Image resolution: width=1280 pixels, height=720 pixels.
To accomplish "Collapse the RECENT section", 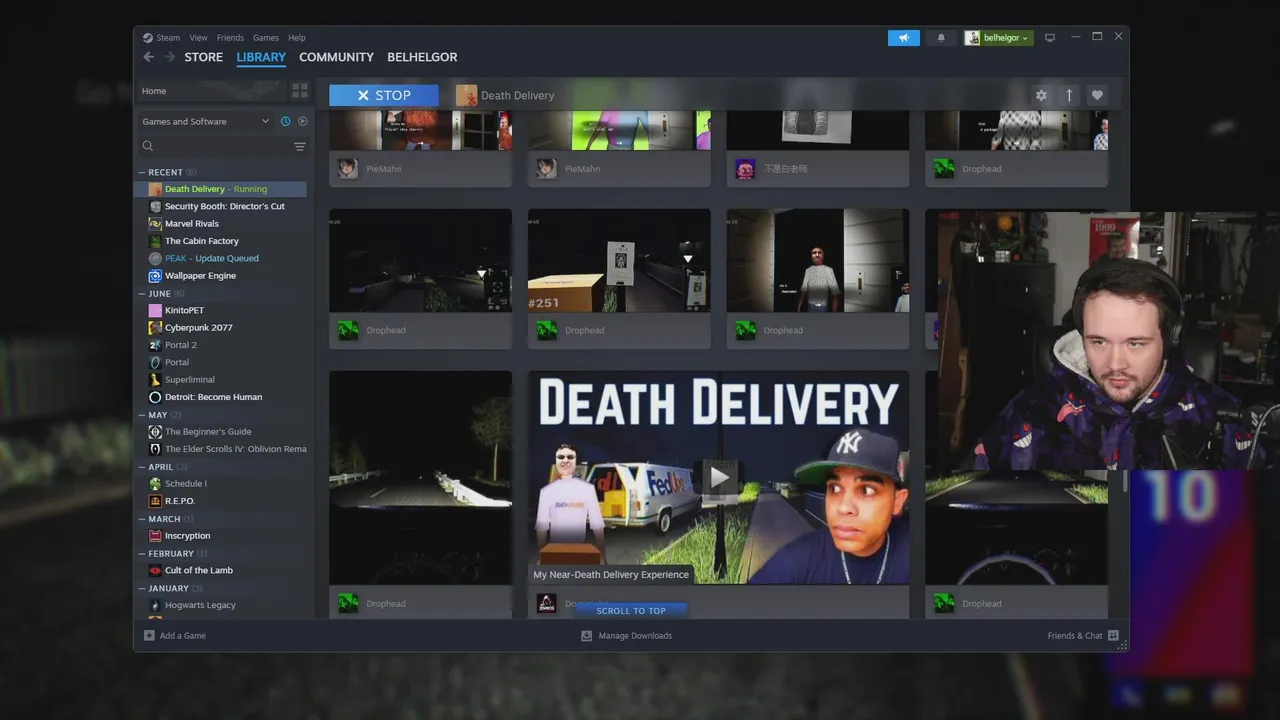I will (x=142, y=172).
